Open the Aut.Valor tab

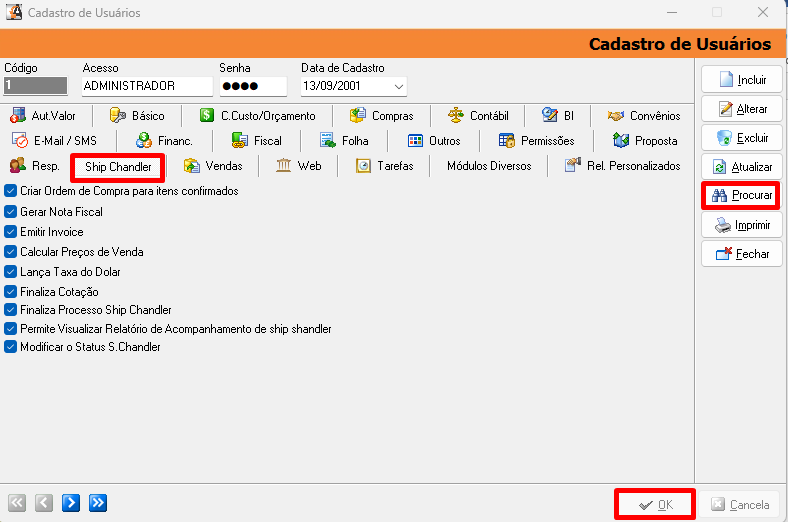tap(43, 116)
